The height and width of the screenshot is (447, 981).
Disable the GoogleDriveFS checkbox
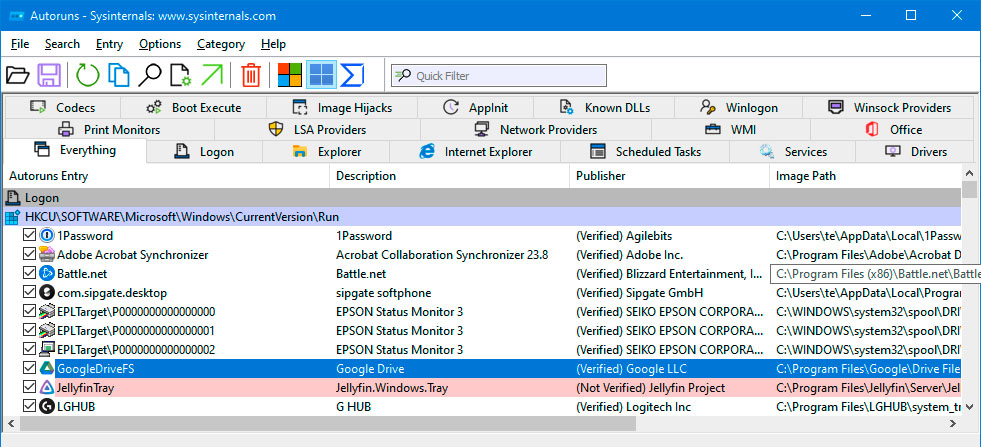pos(29,369)
